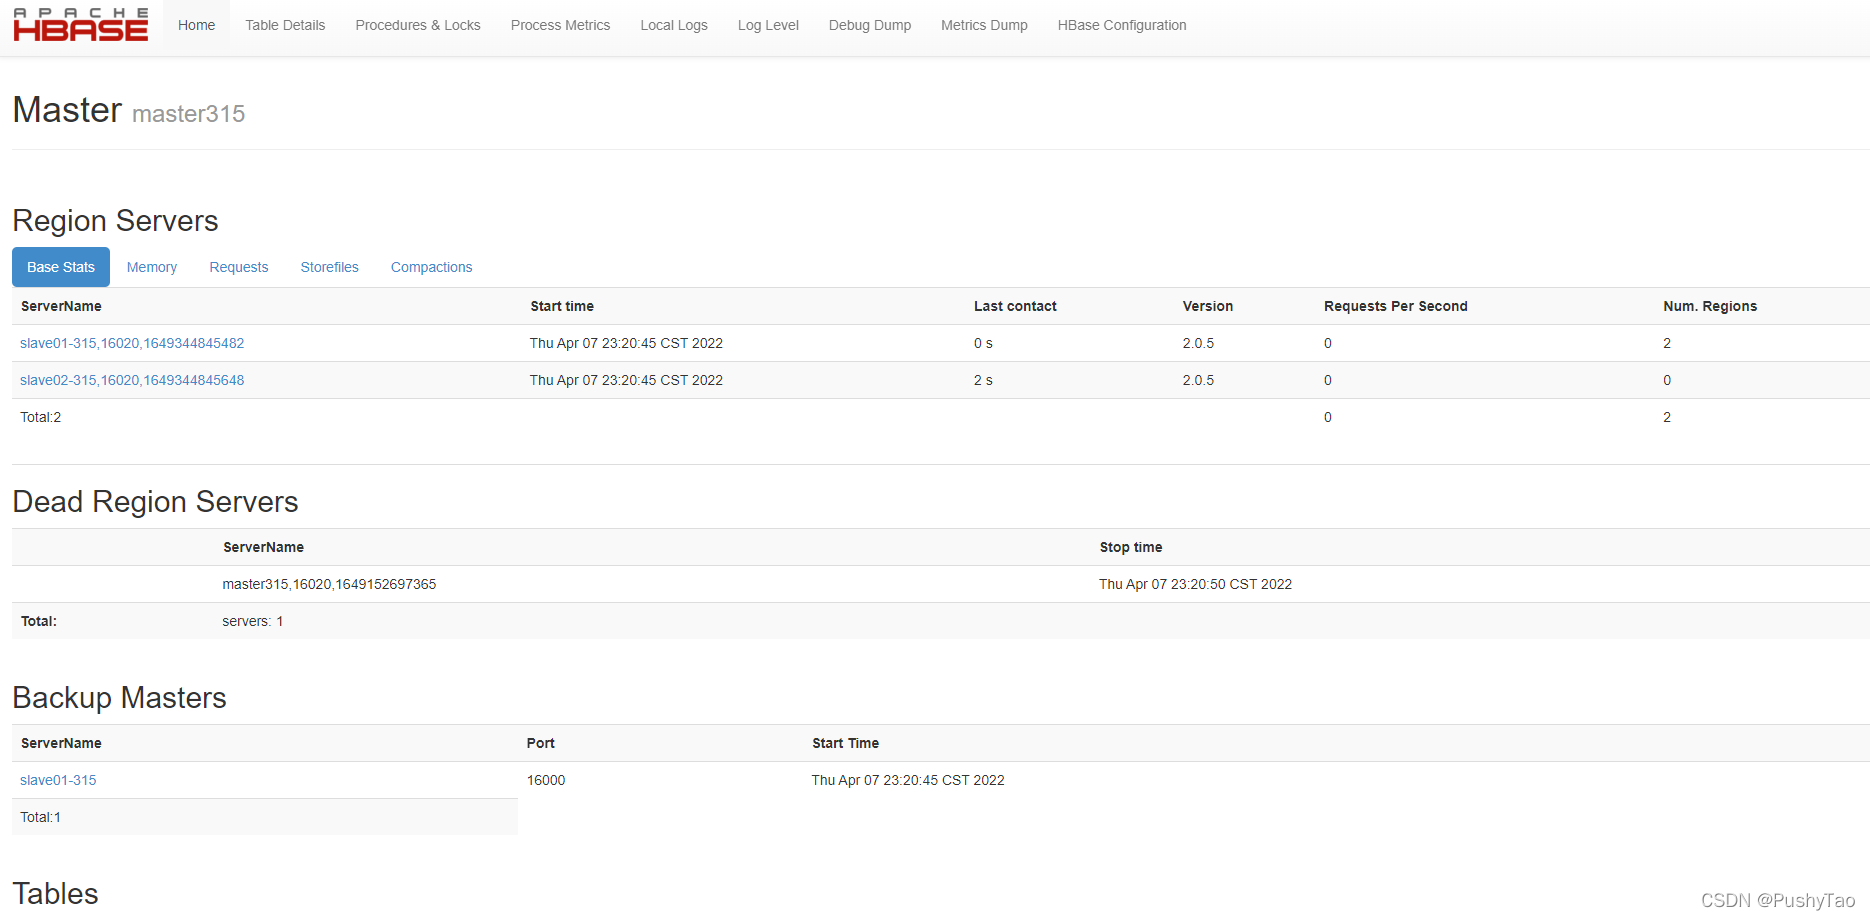Click stop time Thu Apr 07 23:20:50

(1195, 584)
